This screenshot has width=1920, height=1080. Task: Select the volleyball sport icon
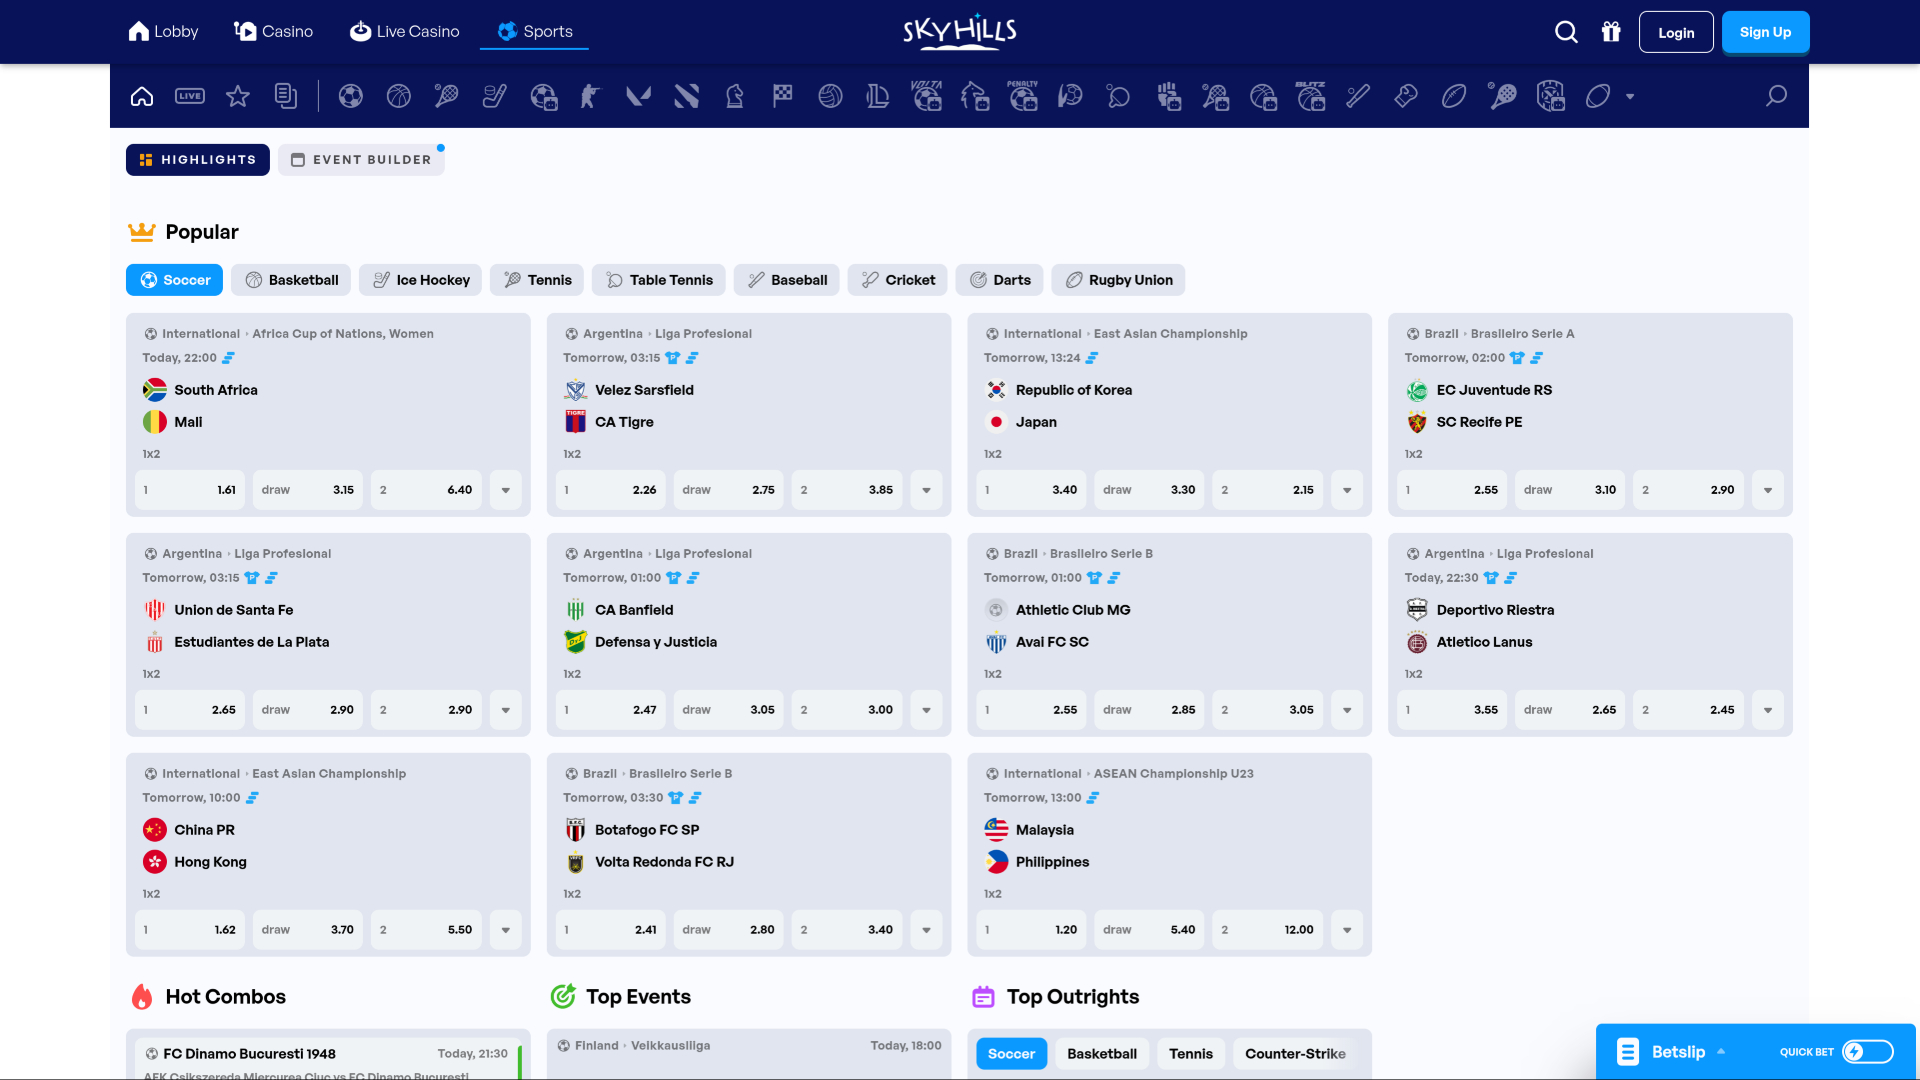tap(830, 96)
